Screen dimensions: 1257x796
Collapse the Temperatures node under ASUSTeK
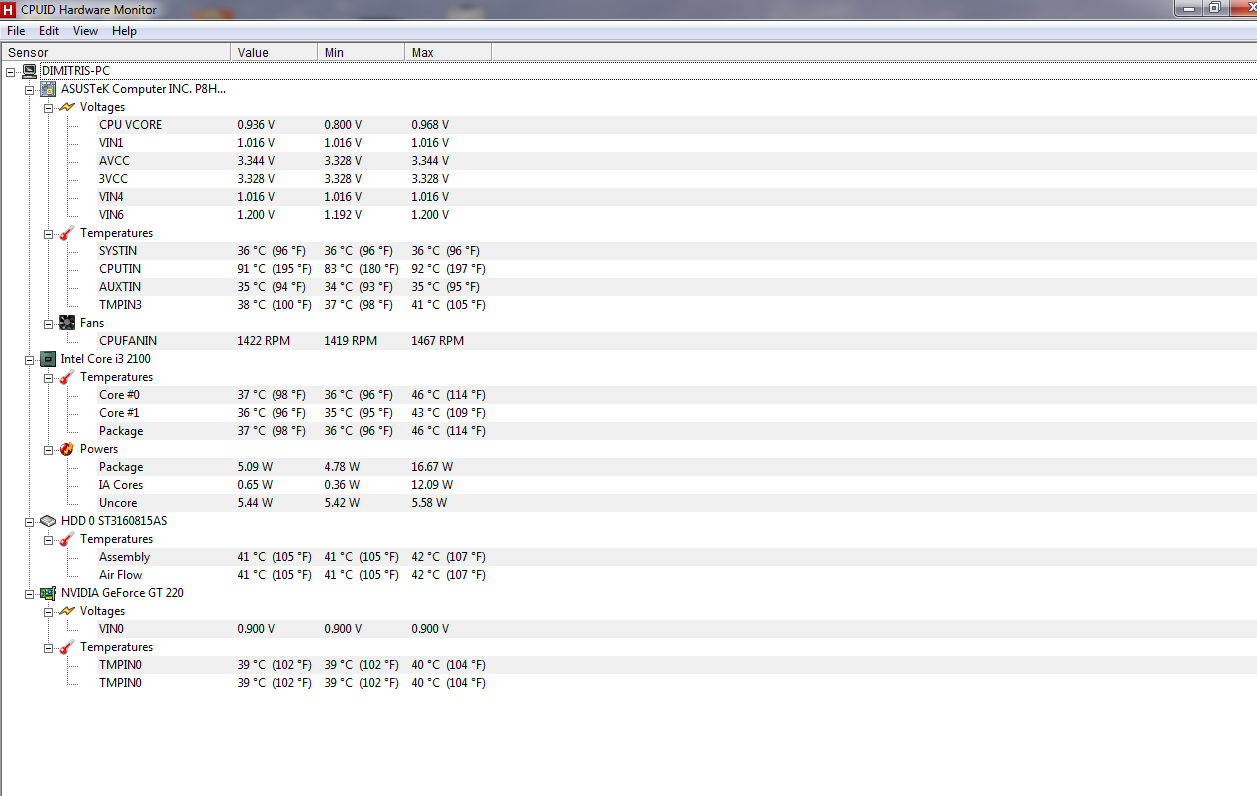pos(49,233)
